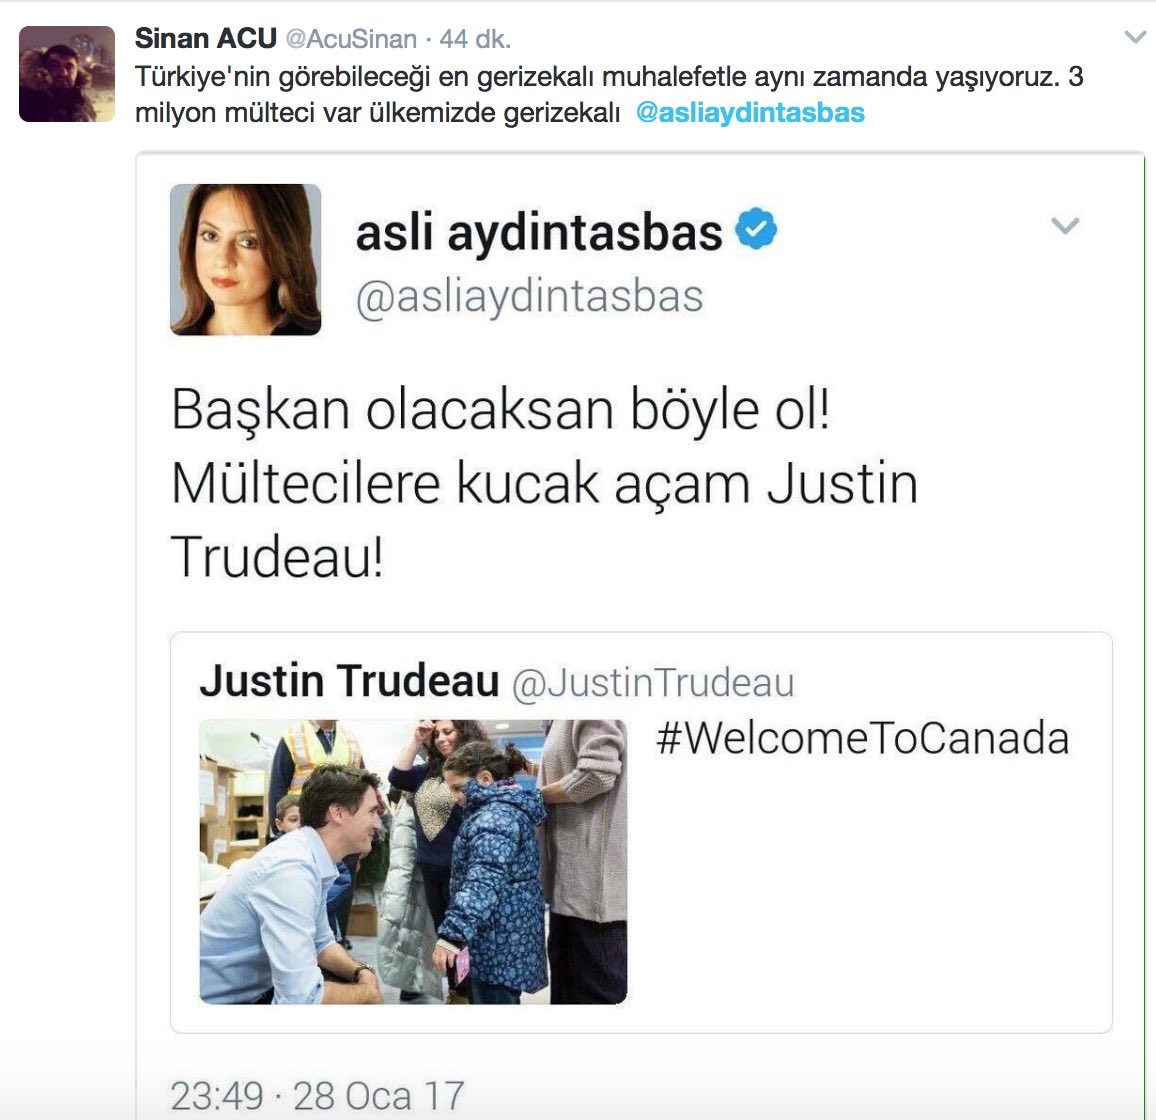The height and width of the screenshot is (1120, 1156).
Task: Open asli aydintasbas profile photo
Action: (x=246, y=260)
